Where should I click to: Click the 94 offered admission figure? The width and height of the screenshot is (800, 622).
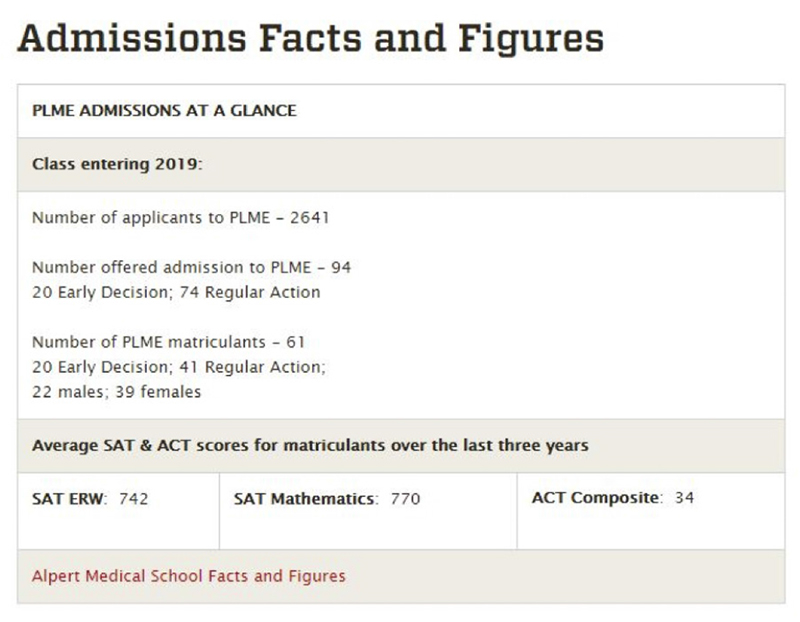coord(341,267)
